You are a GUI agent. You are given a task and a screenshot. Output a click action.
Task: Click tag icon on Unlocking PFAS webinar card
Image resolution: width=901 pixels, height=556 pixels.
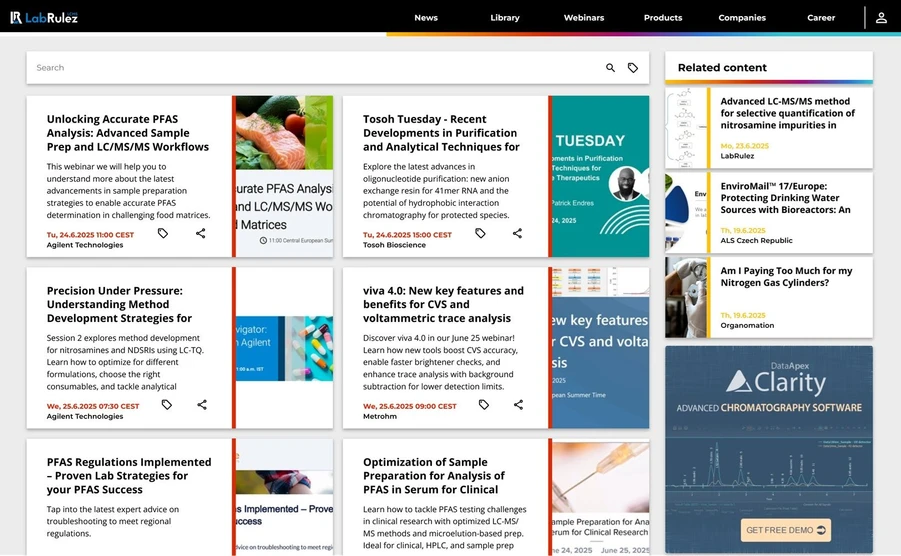pyautogui.click(x=163, y=233)
